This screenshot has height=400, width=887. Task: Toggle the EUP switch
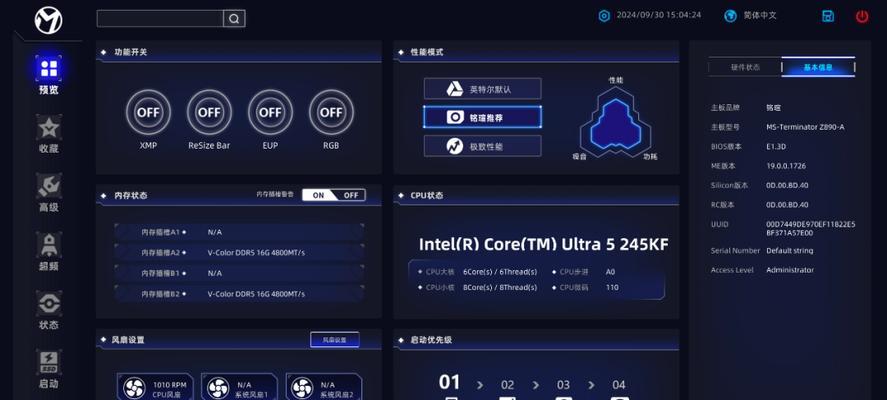(270, 112)
